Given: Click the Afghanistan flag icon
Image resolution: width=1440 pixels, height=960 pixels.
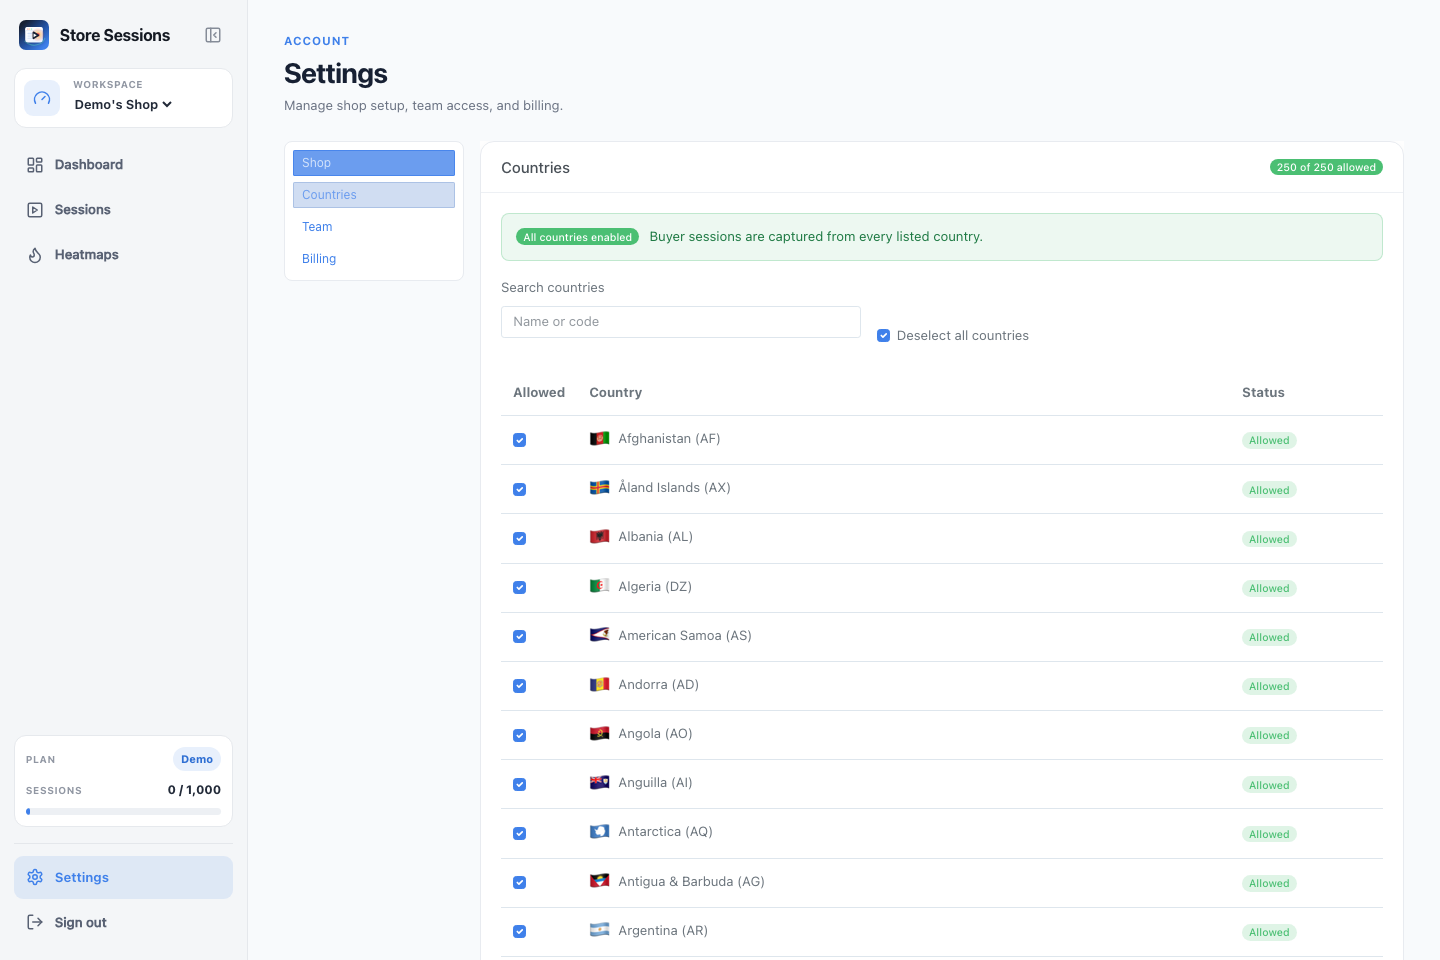Looking at the screenshot, I should 600,438.
